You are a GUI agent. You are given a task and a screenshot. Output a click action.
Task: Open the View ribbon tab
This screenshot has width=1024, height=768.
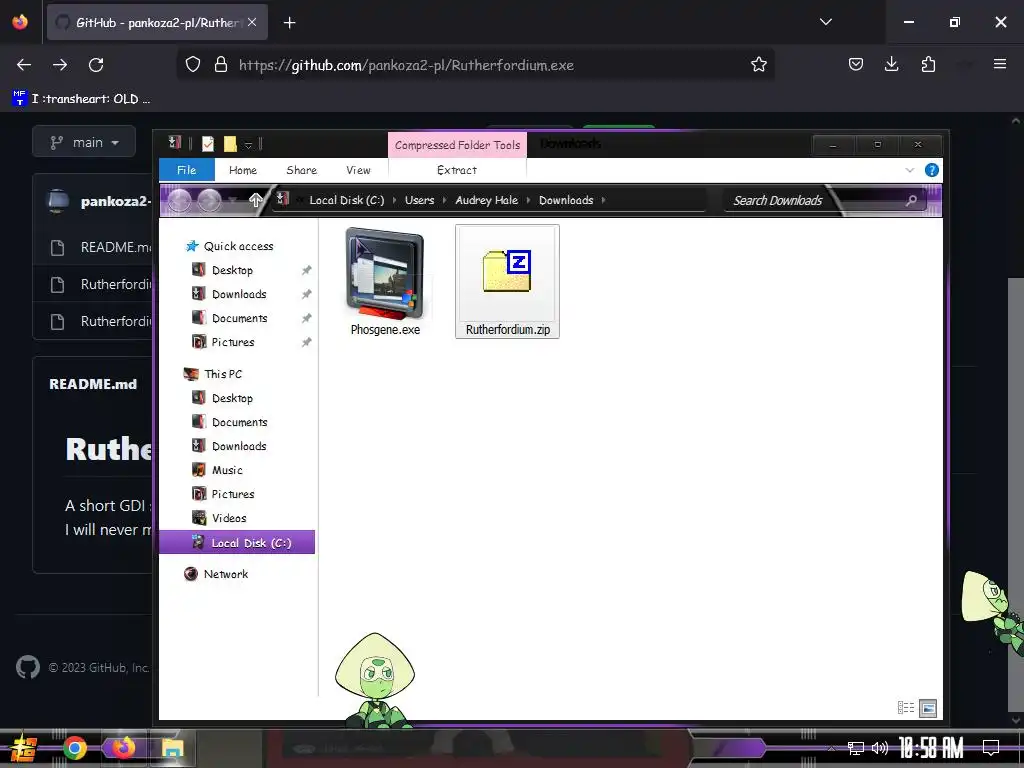click(x=358, y=170)
